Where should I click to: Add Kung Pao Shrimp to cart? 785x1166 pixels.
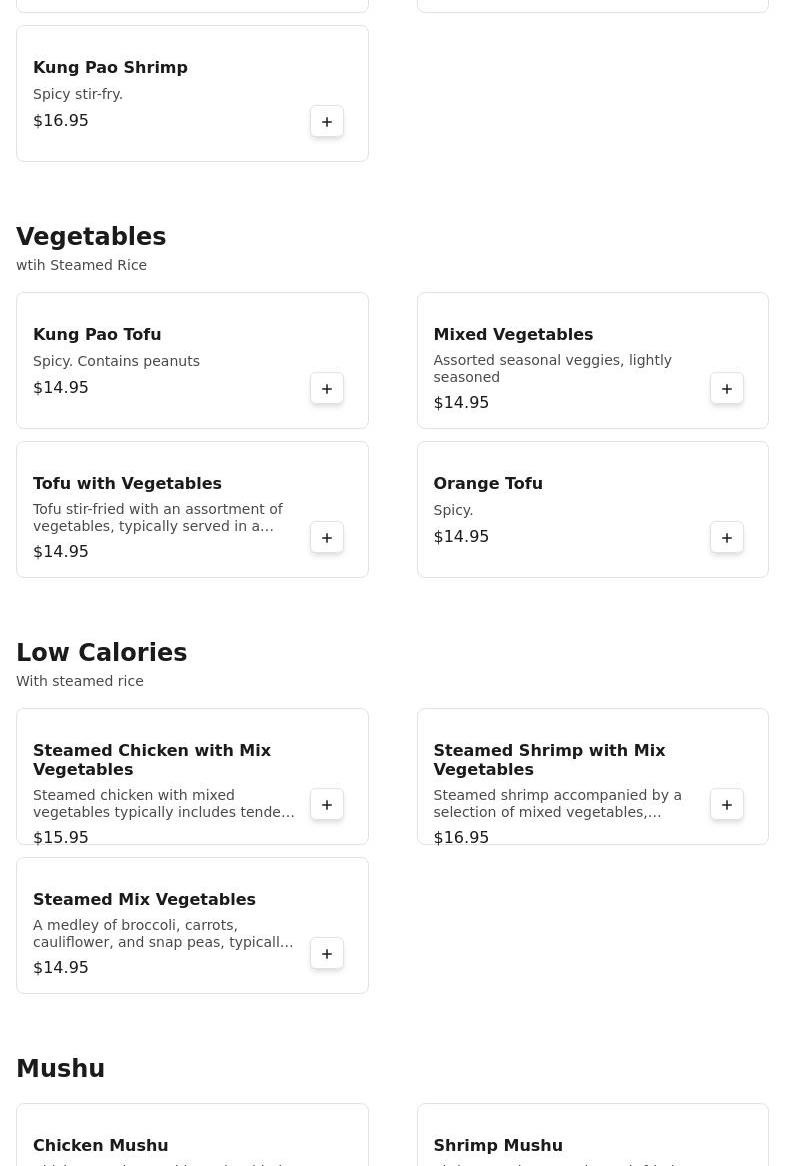point(327,121)
